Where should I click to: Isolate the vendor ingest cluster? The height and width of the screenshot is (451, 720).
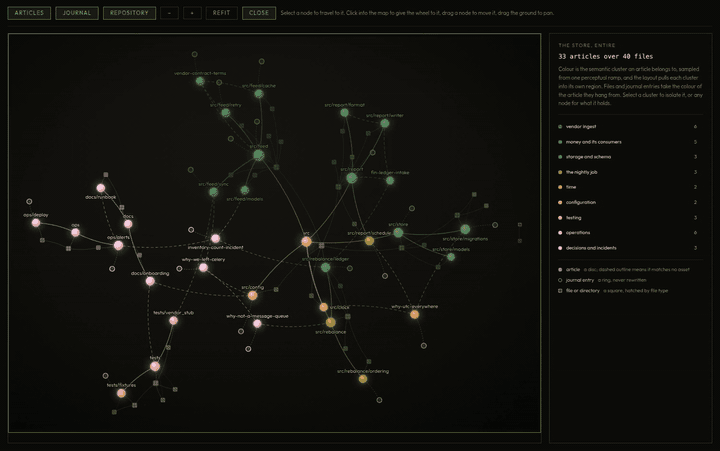[x=630, y=126]
